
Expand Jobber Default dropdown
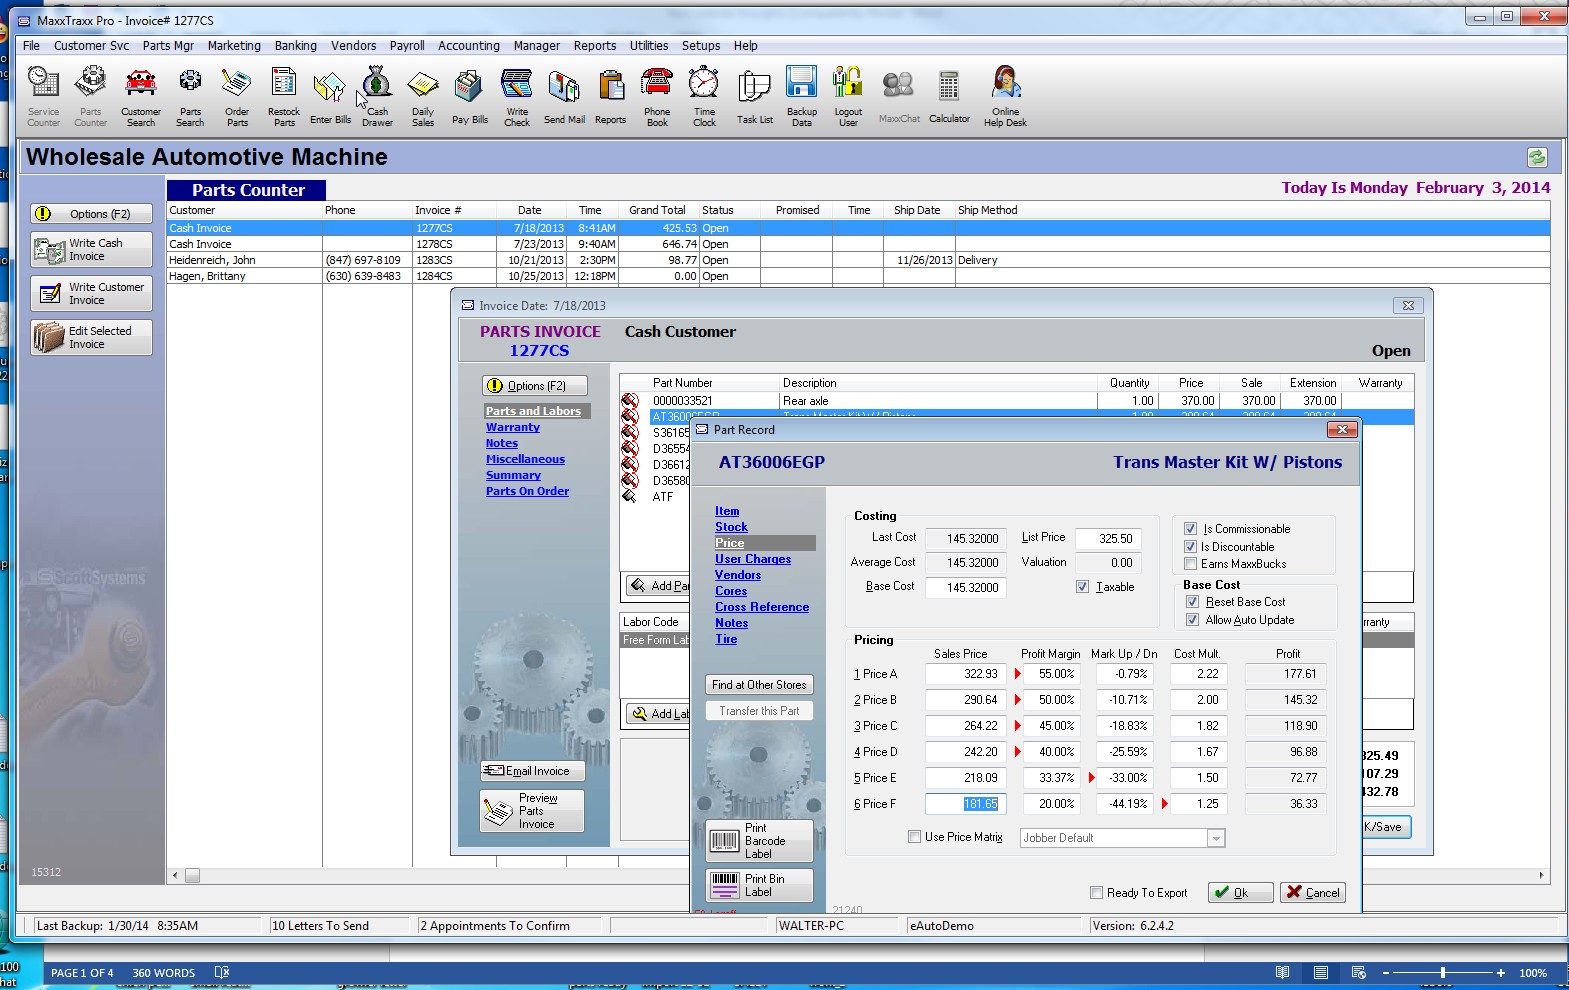click(1216, 838)
